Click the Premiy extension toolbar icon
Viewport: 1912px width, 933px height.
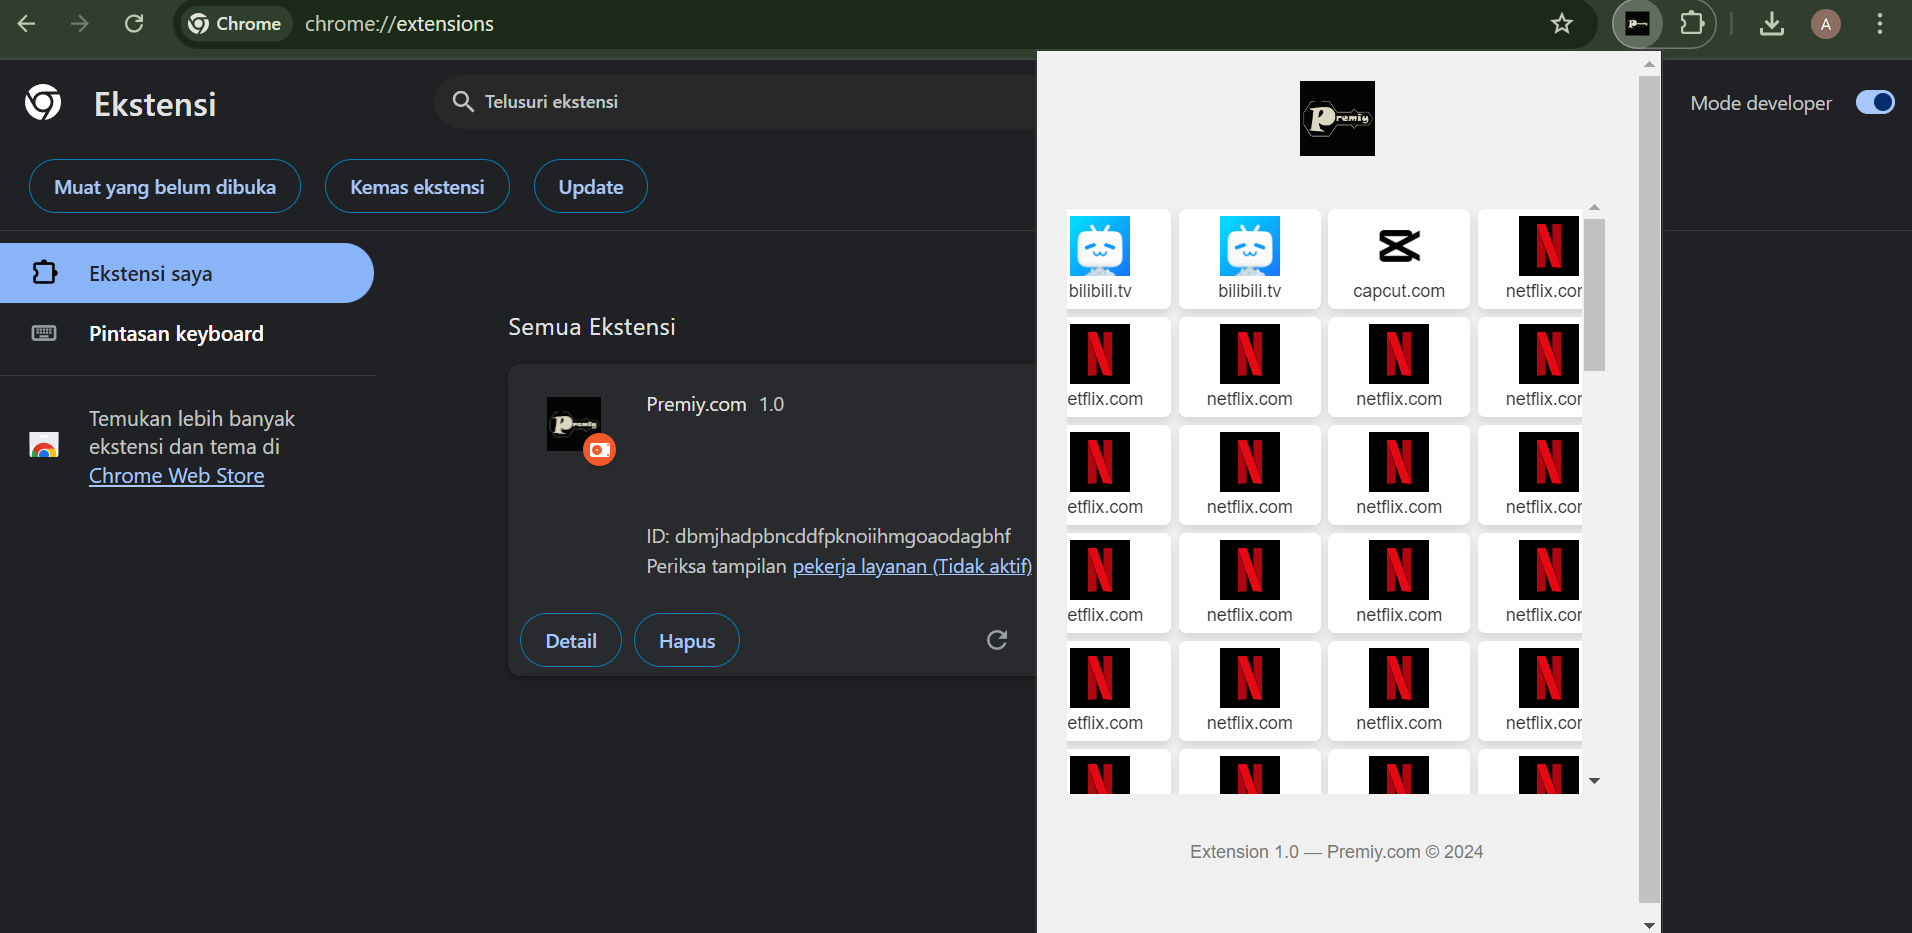point(1638,24)
